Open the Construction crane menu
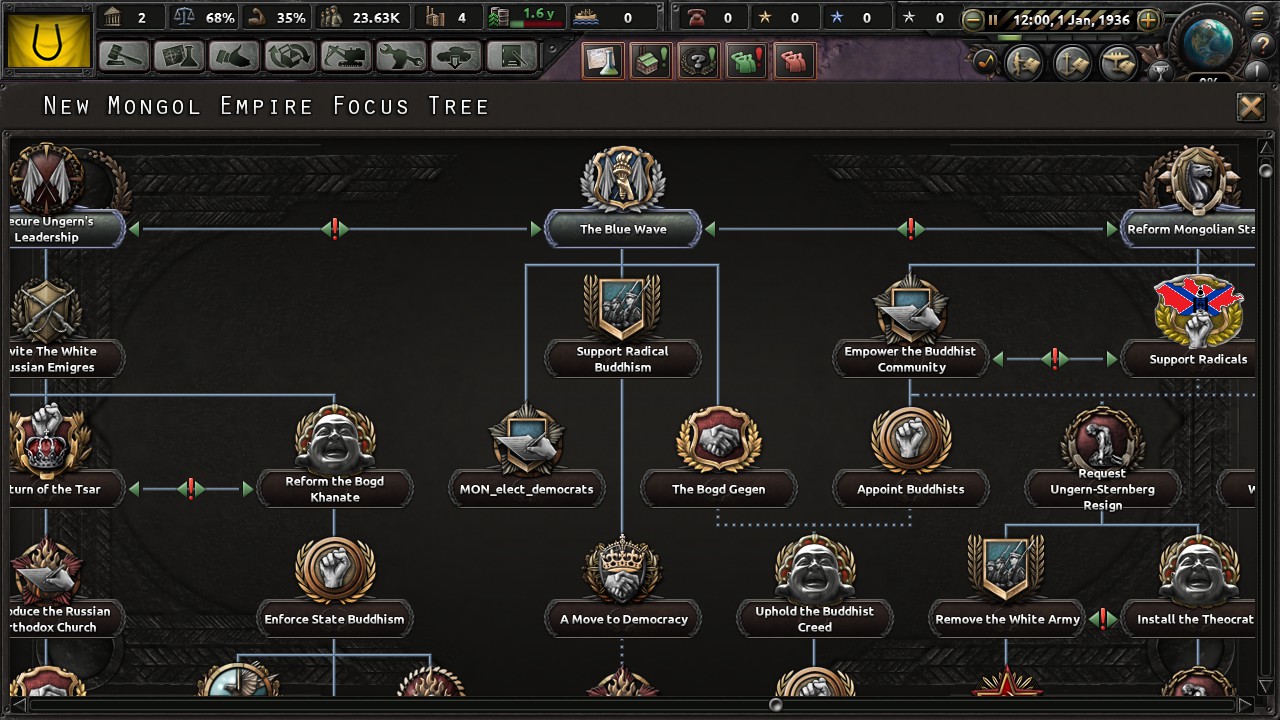The width and height of the screenshot is (1280, 720). [345, 56]
